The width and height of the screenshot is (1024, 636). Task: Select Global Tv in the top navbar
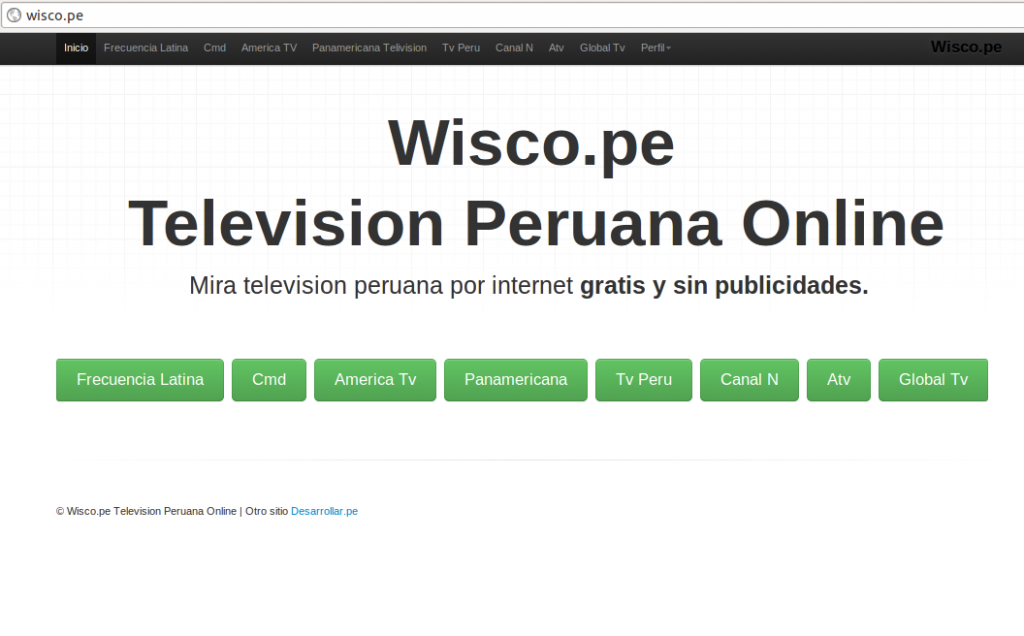pos(602,48)
